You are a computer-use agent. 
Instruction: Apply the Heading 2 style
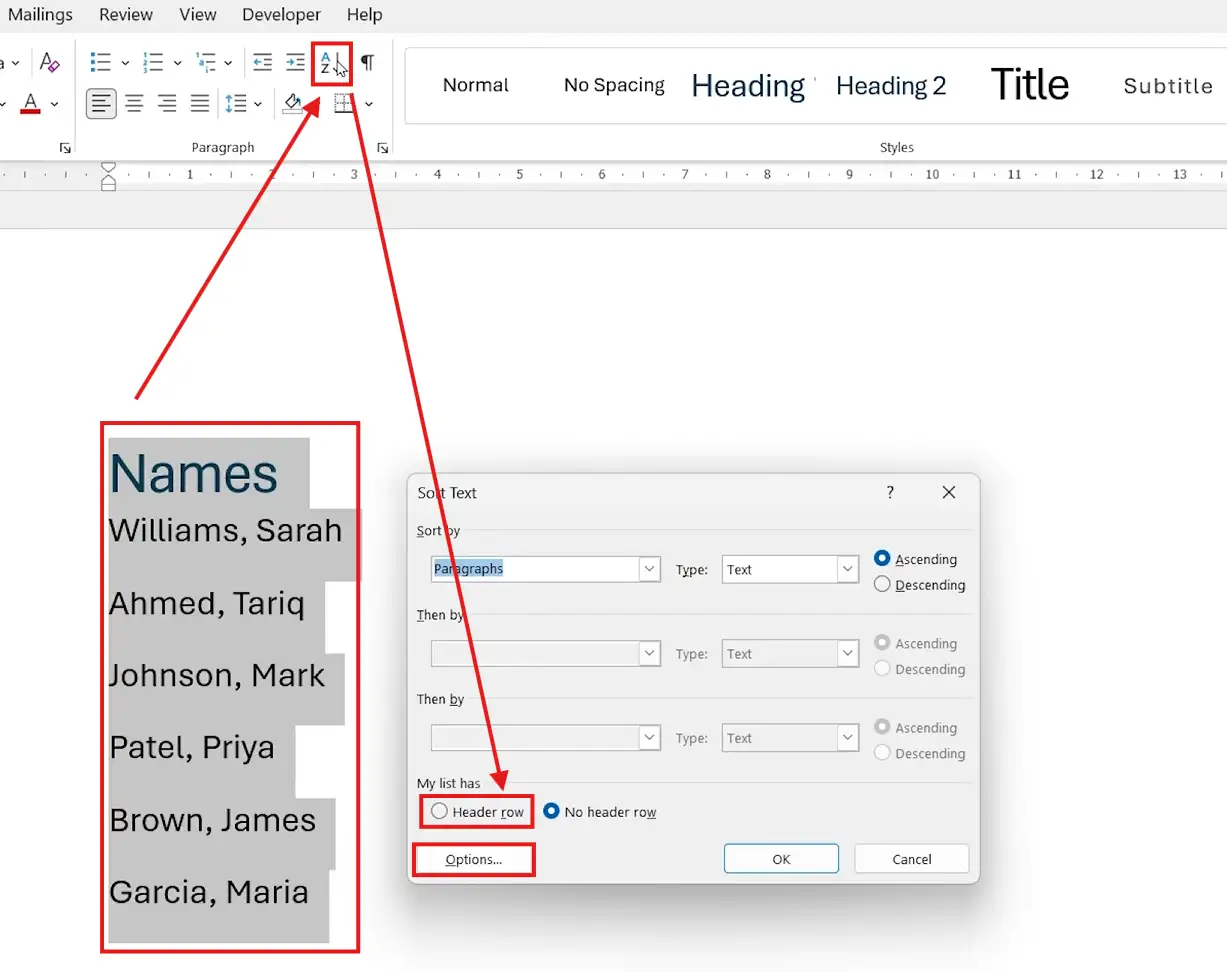(x=891, y=86)
